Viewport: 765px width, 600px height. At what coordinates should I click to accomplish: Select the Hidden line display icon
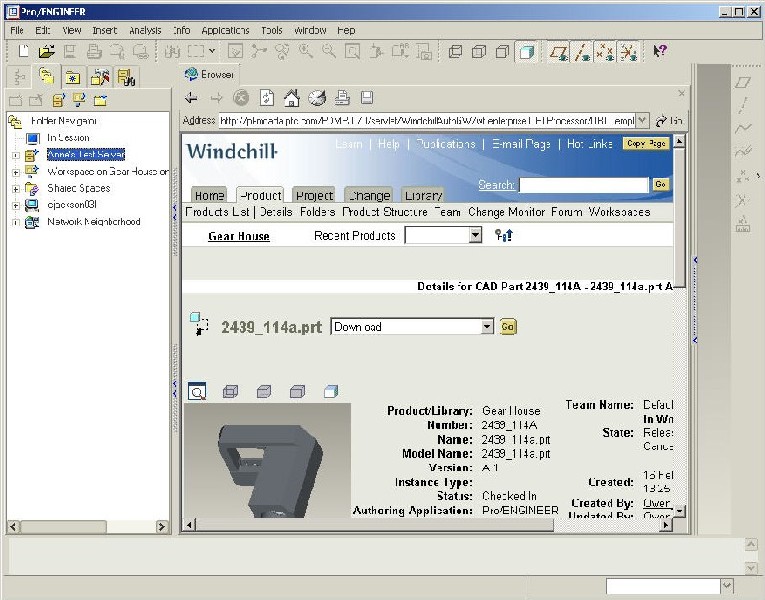(x=479, y=51)
